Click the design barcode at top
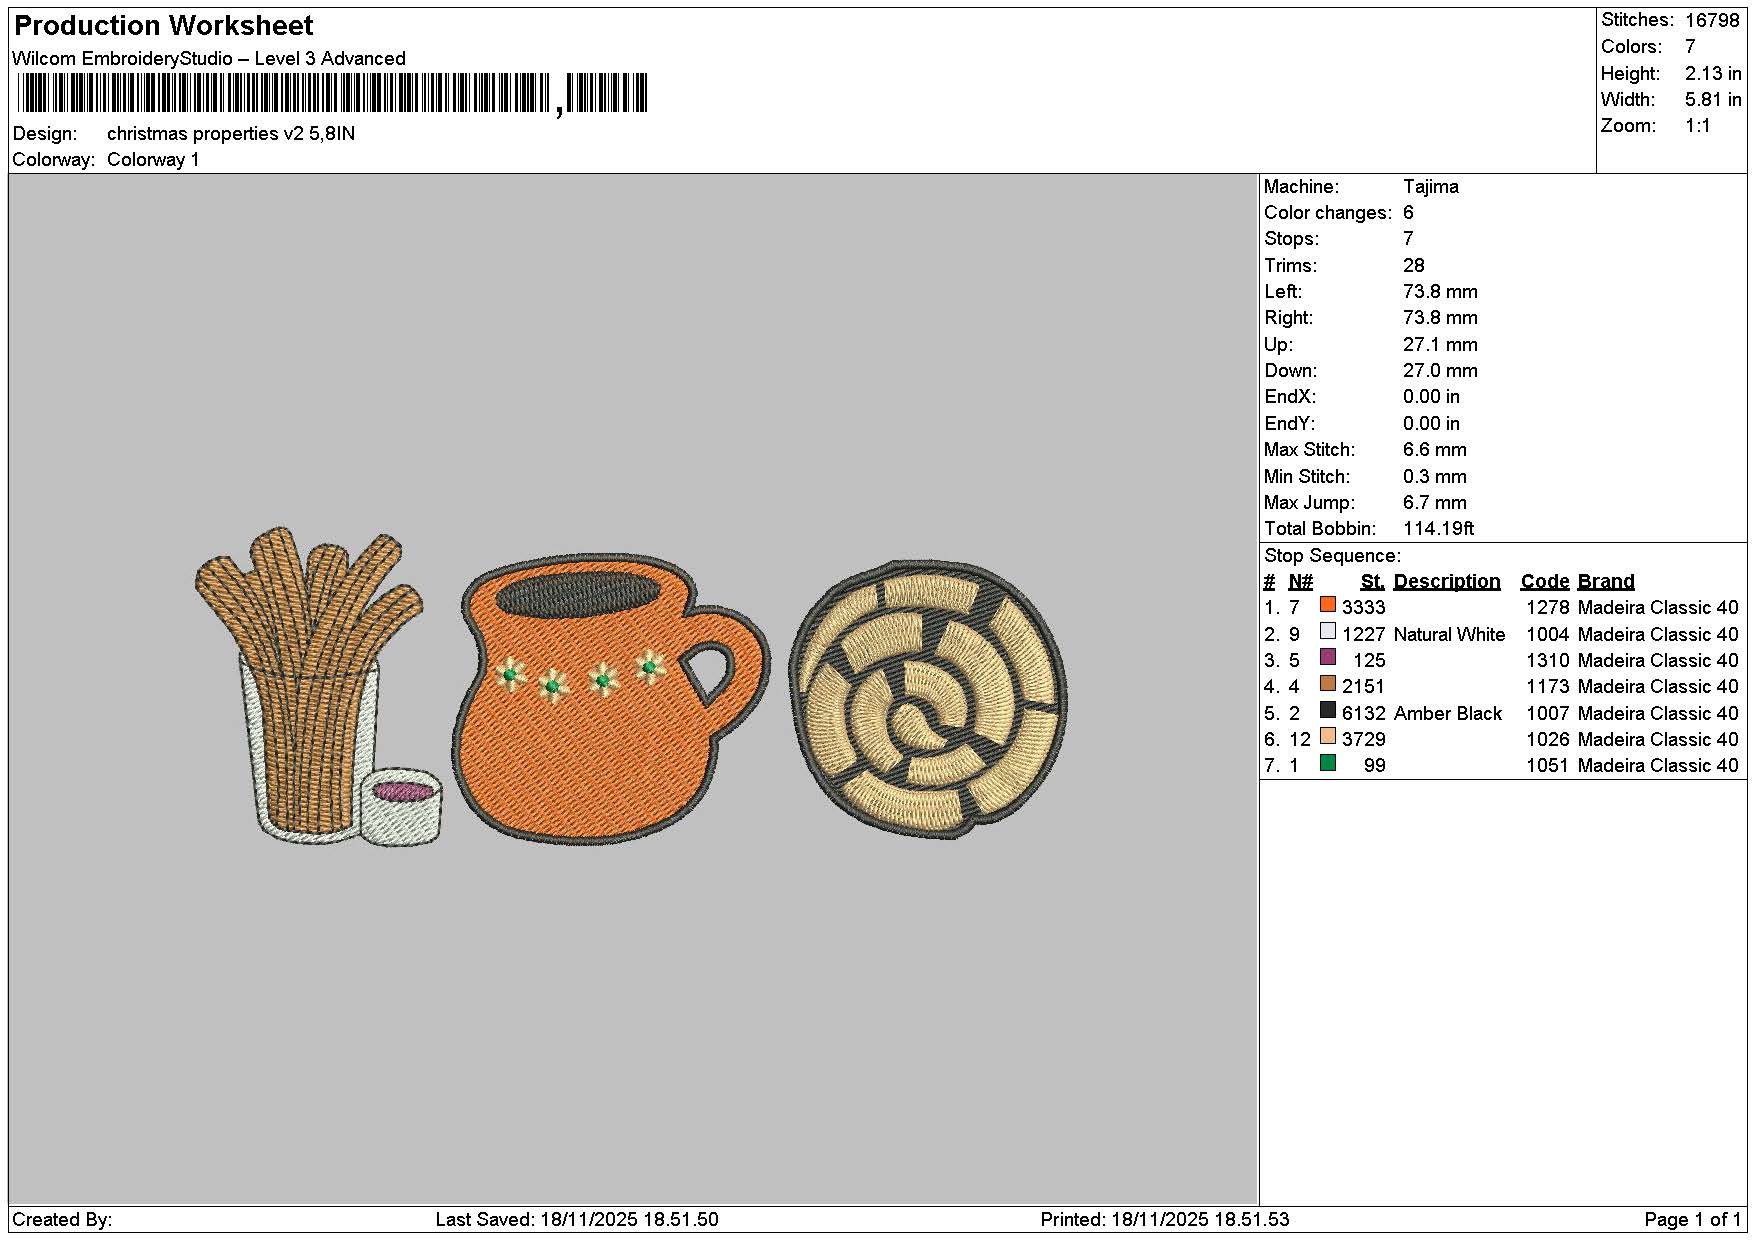The width and height of the screenshot is (1755, 1240). pos(332,94)
